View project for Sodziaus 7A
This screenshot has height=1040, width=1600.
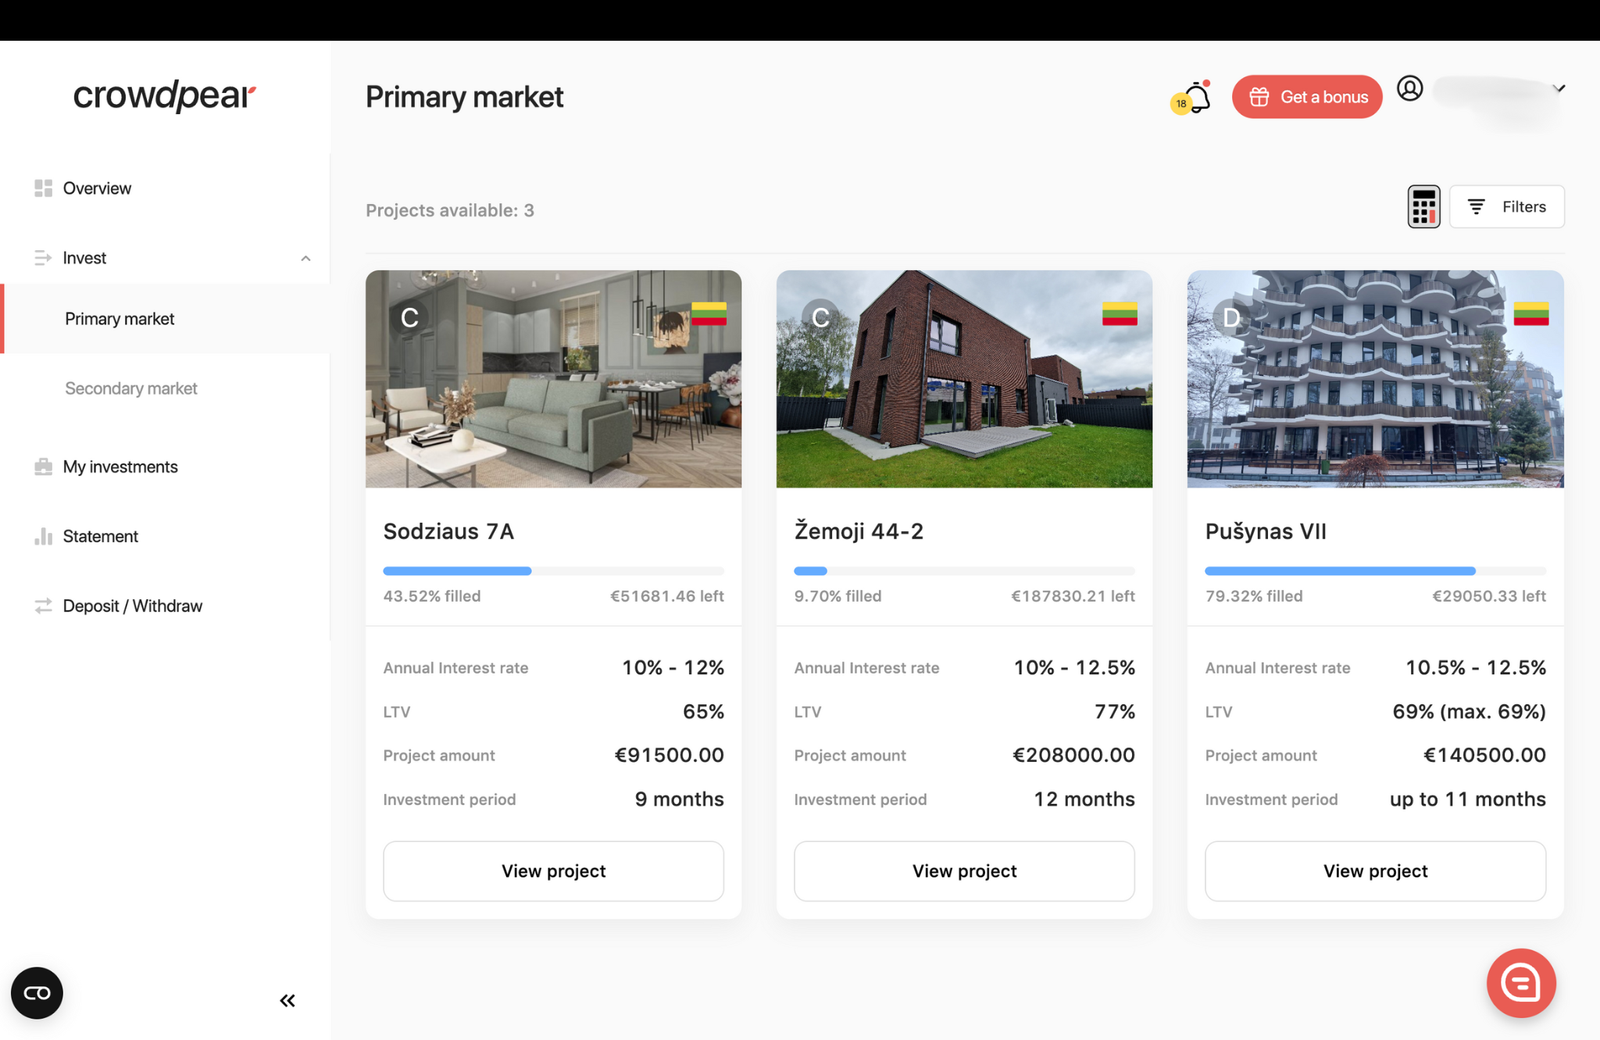(x=554, y=871)
